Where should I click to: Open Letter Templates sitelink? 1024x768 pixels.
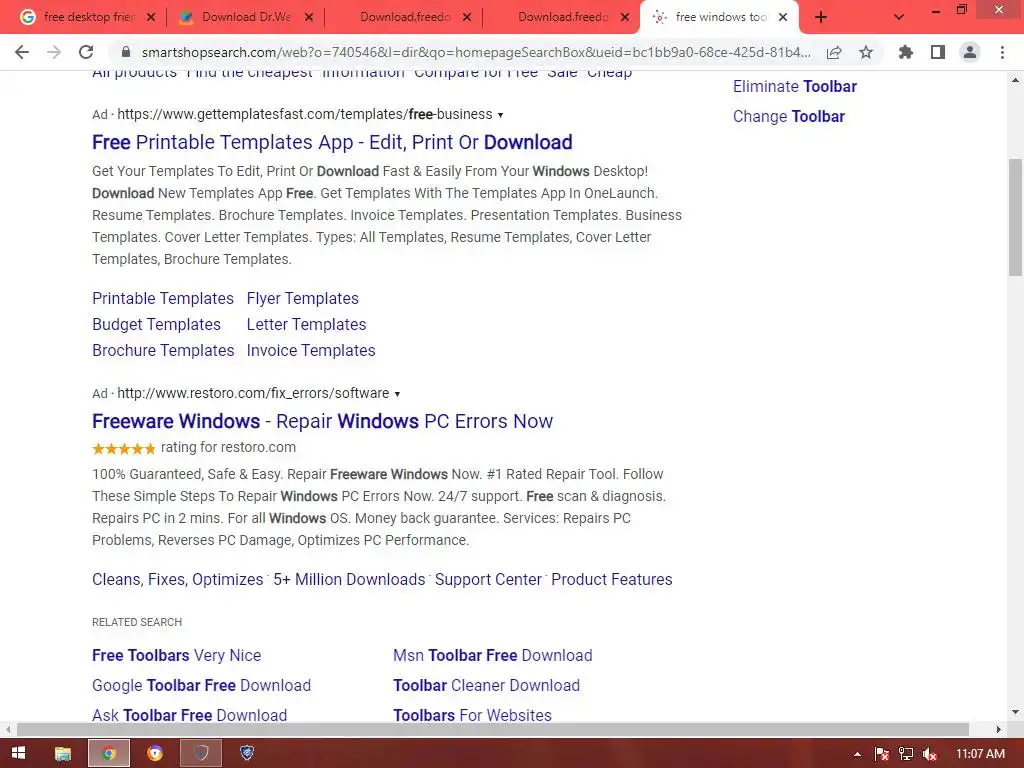pyautogui.click(x=306, y=325)
